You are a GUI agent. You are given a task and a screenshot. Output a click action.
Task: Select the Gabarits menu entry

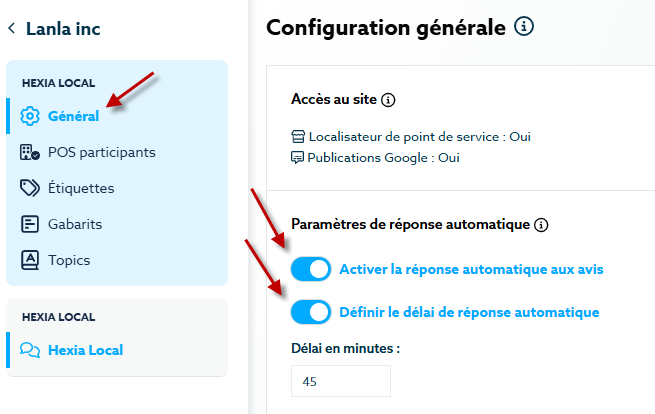75,224
